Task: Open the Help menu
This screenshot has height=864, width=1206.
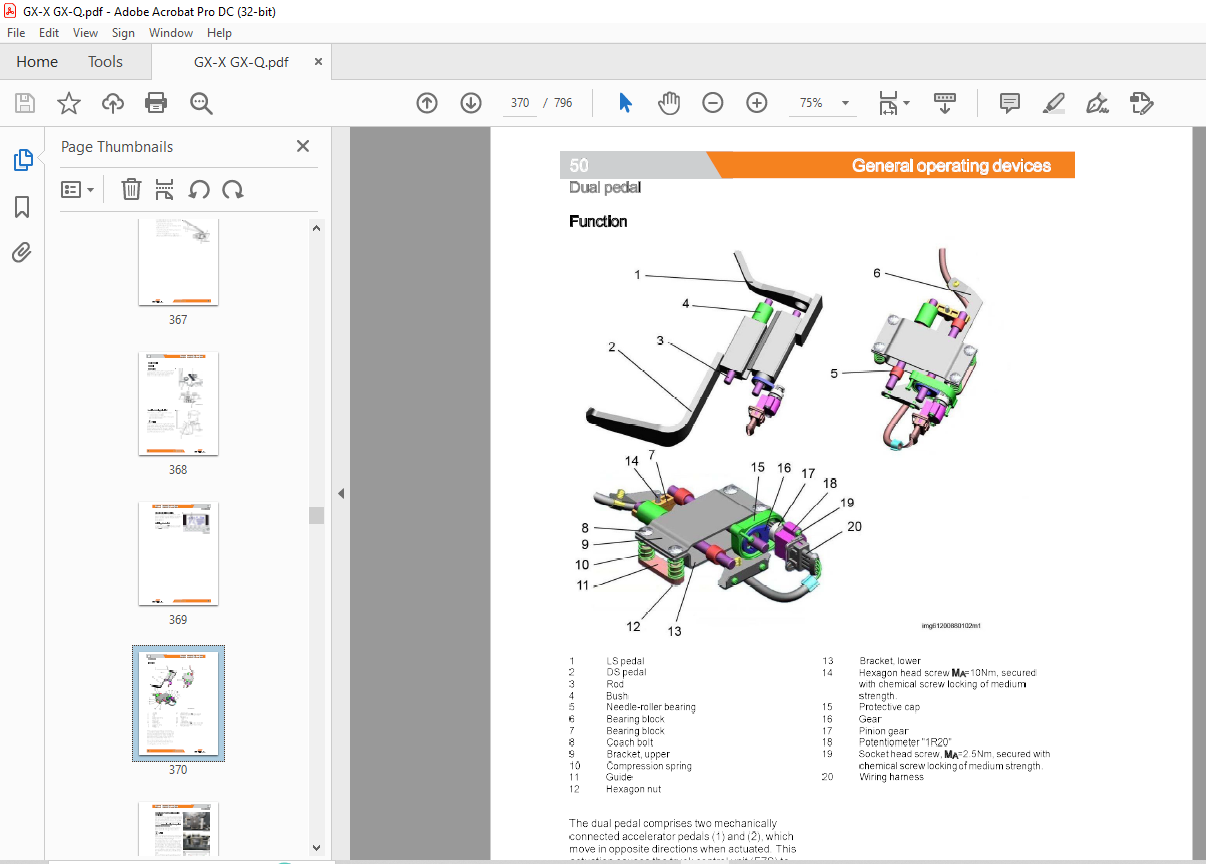Action: (x=219, y=32)
